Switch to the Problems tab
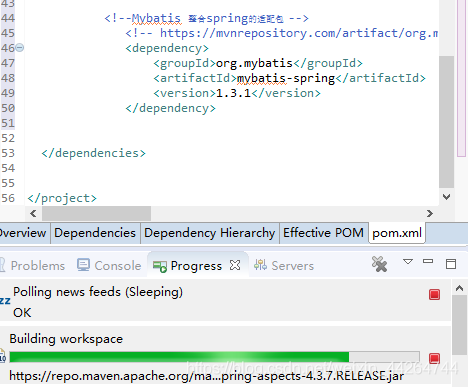The width and height of the screenshot is (468, 387). coord(33,265)
